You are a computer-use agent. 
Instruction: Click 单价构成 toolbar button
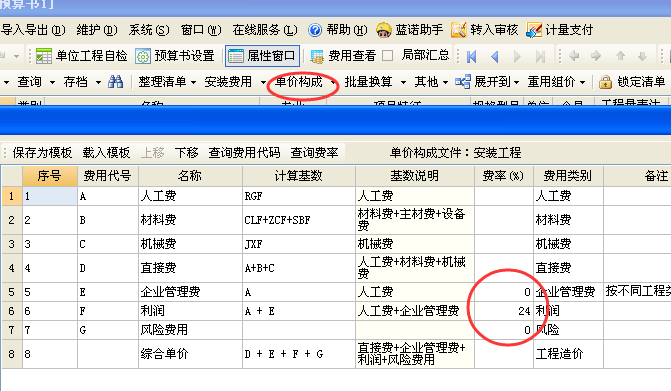(x=299, y=81)
